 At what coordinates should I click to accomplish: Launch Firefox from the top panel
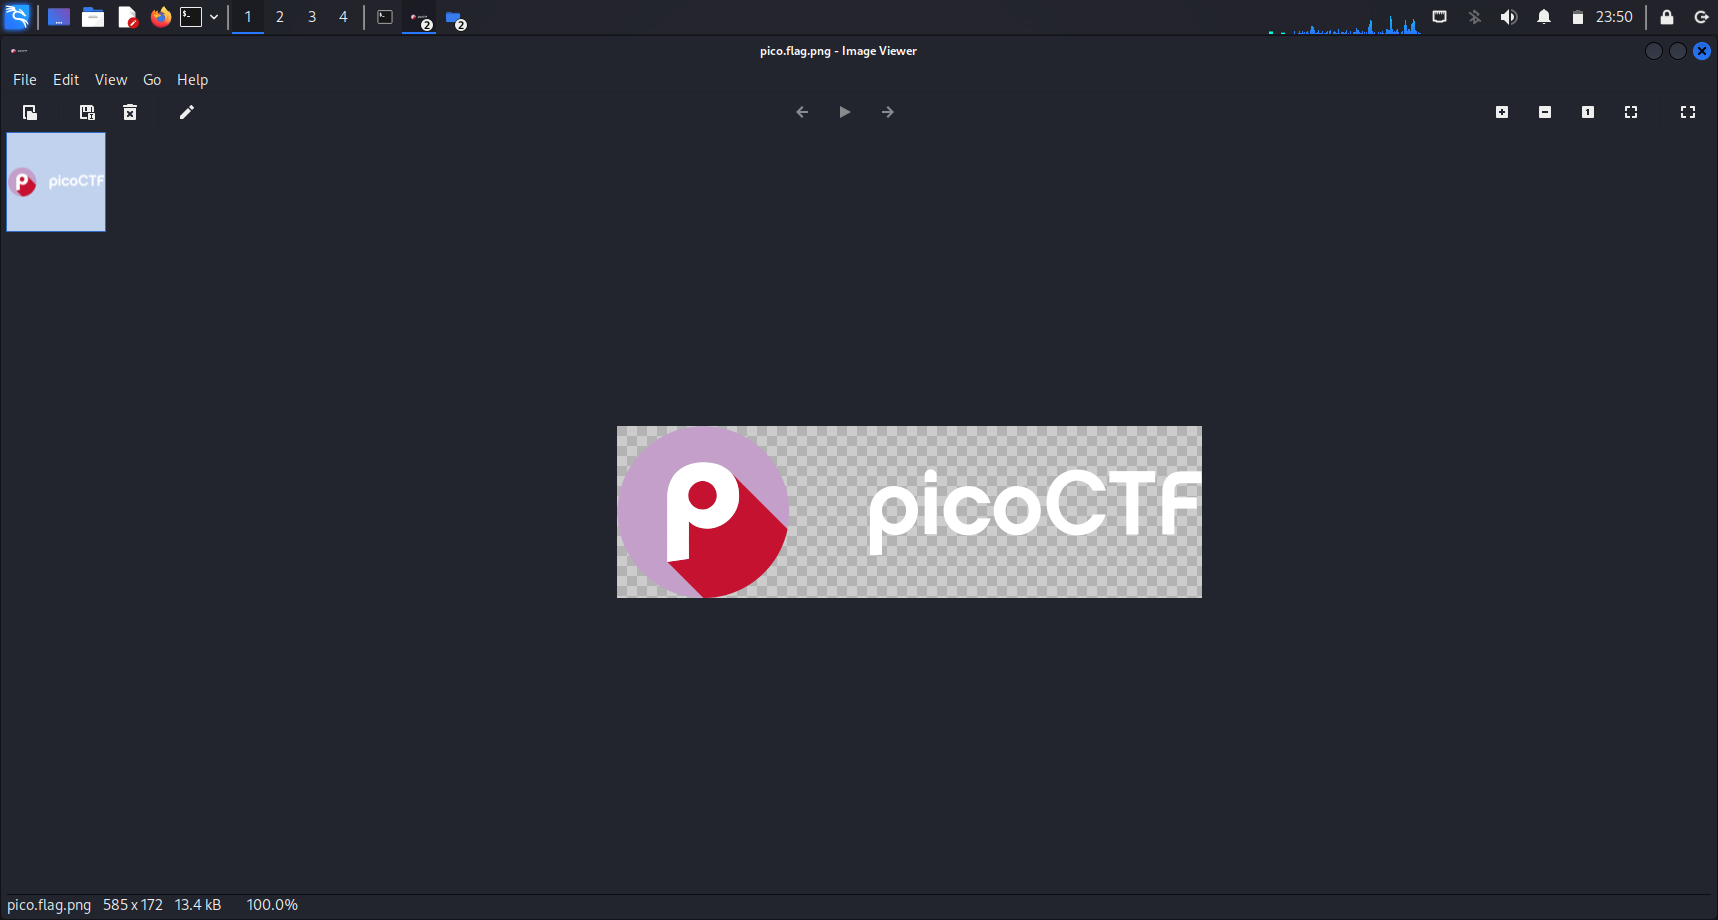[160, 17]
